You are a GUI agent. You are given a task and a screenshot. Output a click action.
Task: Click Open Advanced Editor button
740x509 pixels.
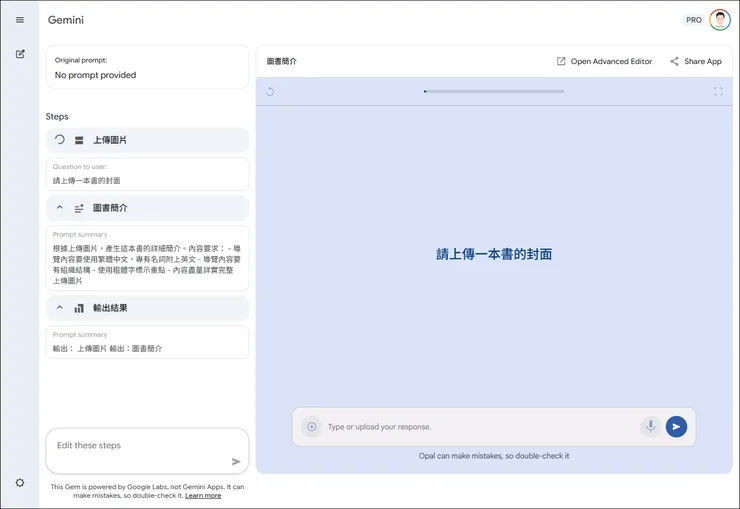pyautogui.click(x=604, y=61)
